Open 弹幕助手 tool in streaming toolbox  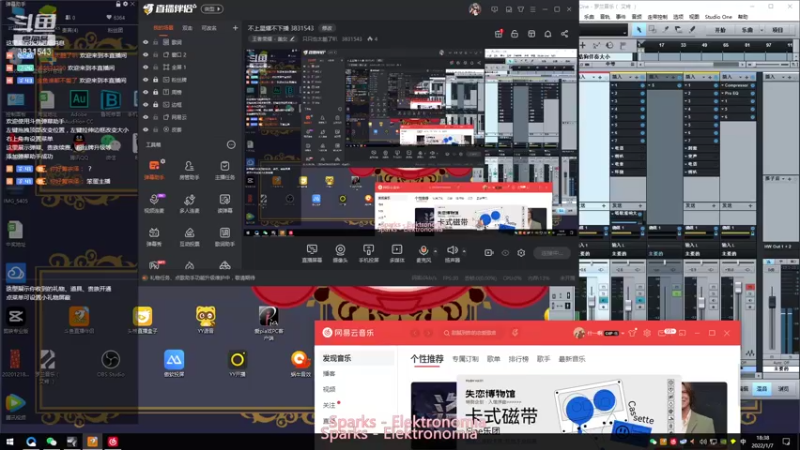(154, 169)
